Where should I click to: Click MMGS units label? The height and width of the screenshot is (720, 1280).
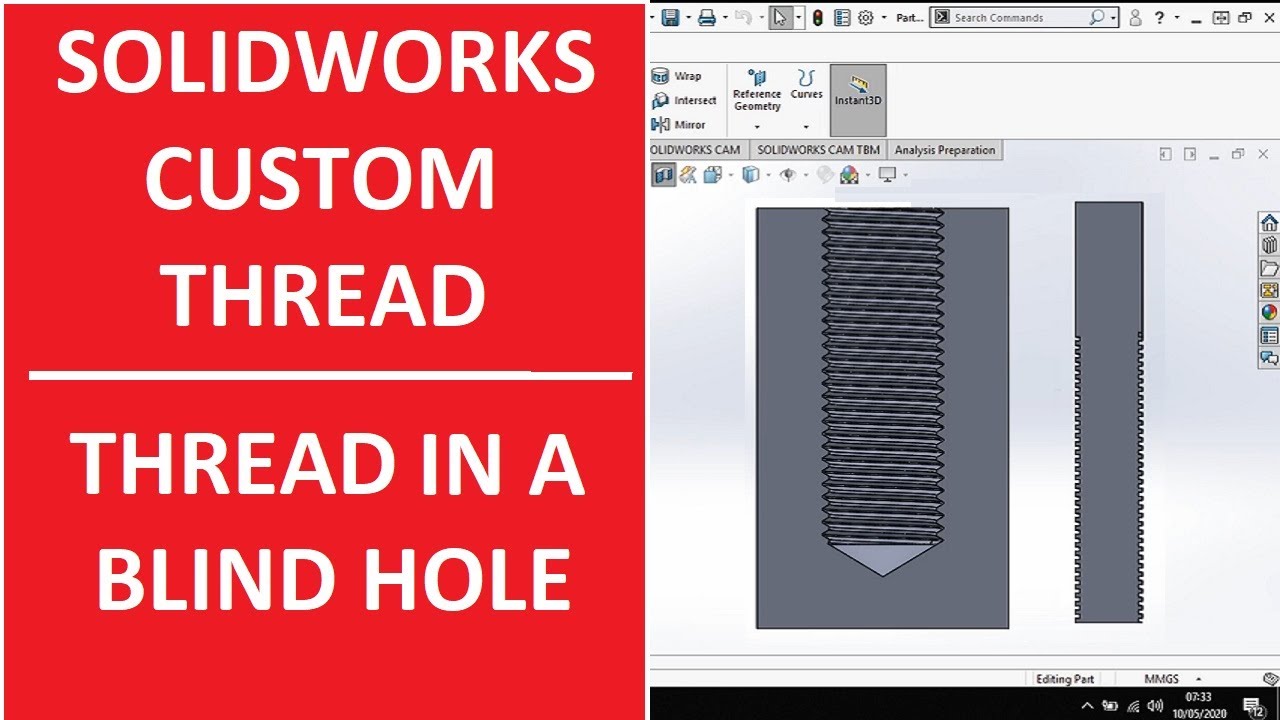[1161, 679]
